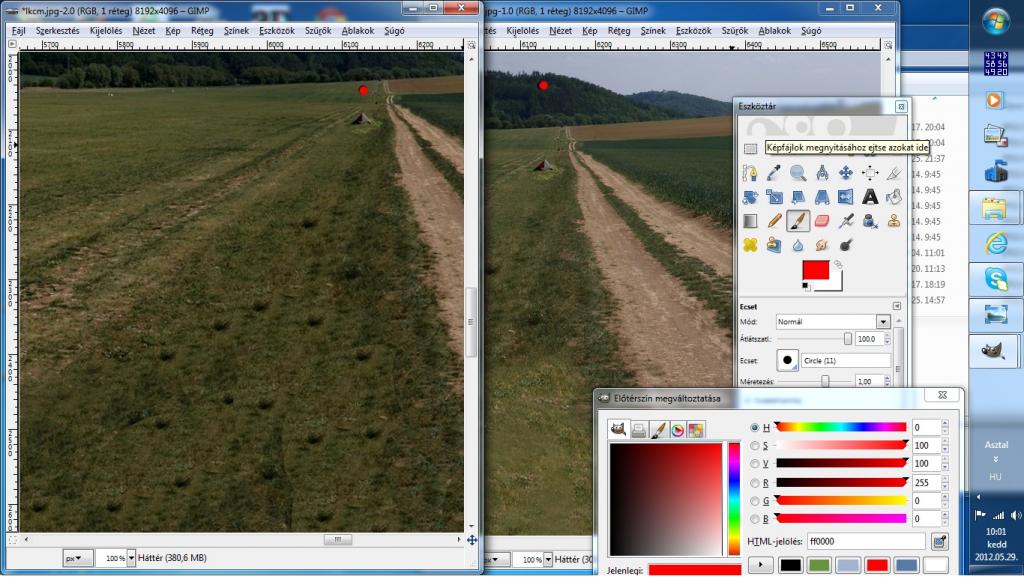Click the green color history swatch

pos(819,566)
